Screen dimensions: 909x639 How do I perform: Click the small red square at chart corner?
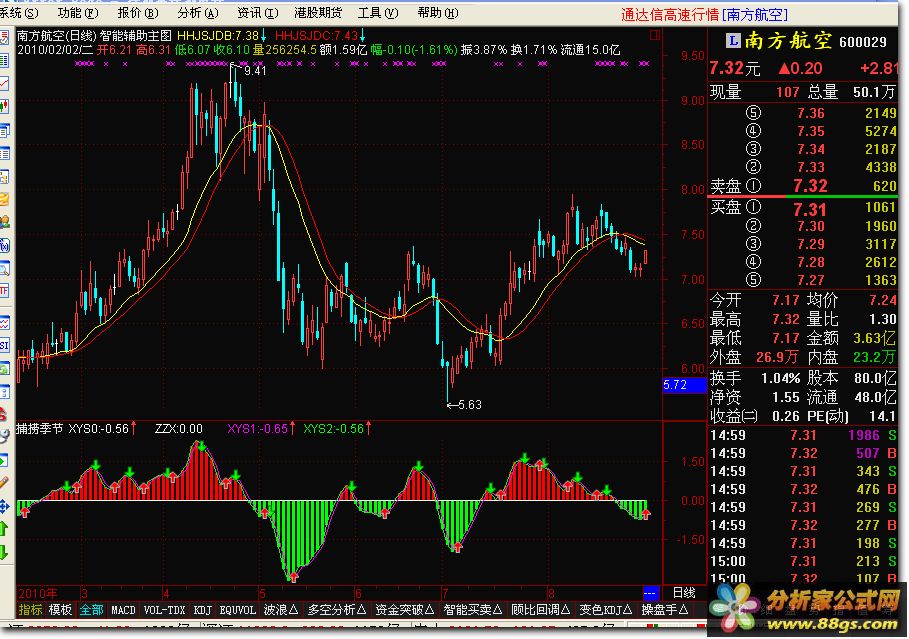coord(655,35)
